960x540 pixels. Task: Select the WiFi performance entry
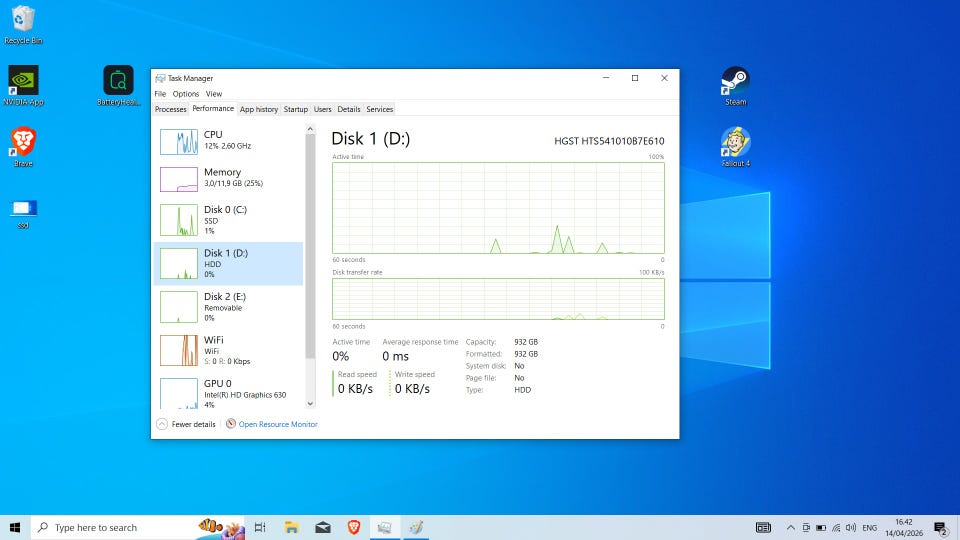tap(228, 350)
